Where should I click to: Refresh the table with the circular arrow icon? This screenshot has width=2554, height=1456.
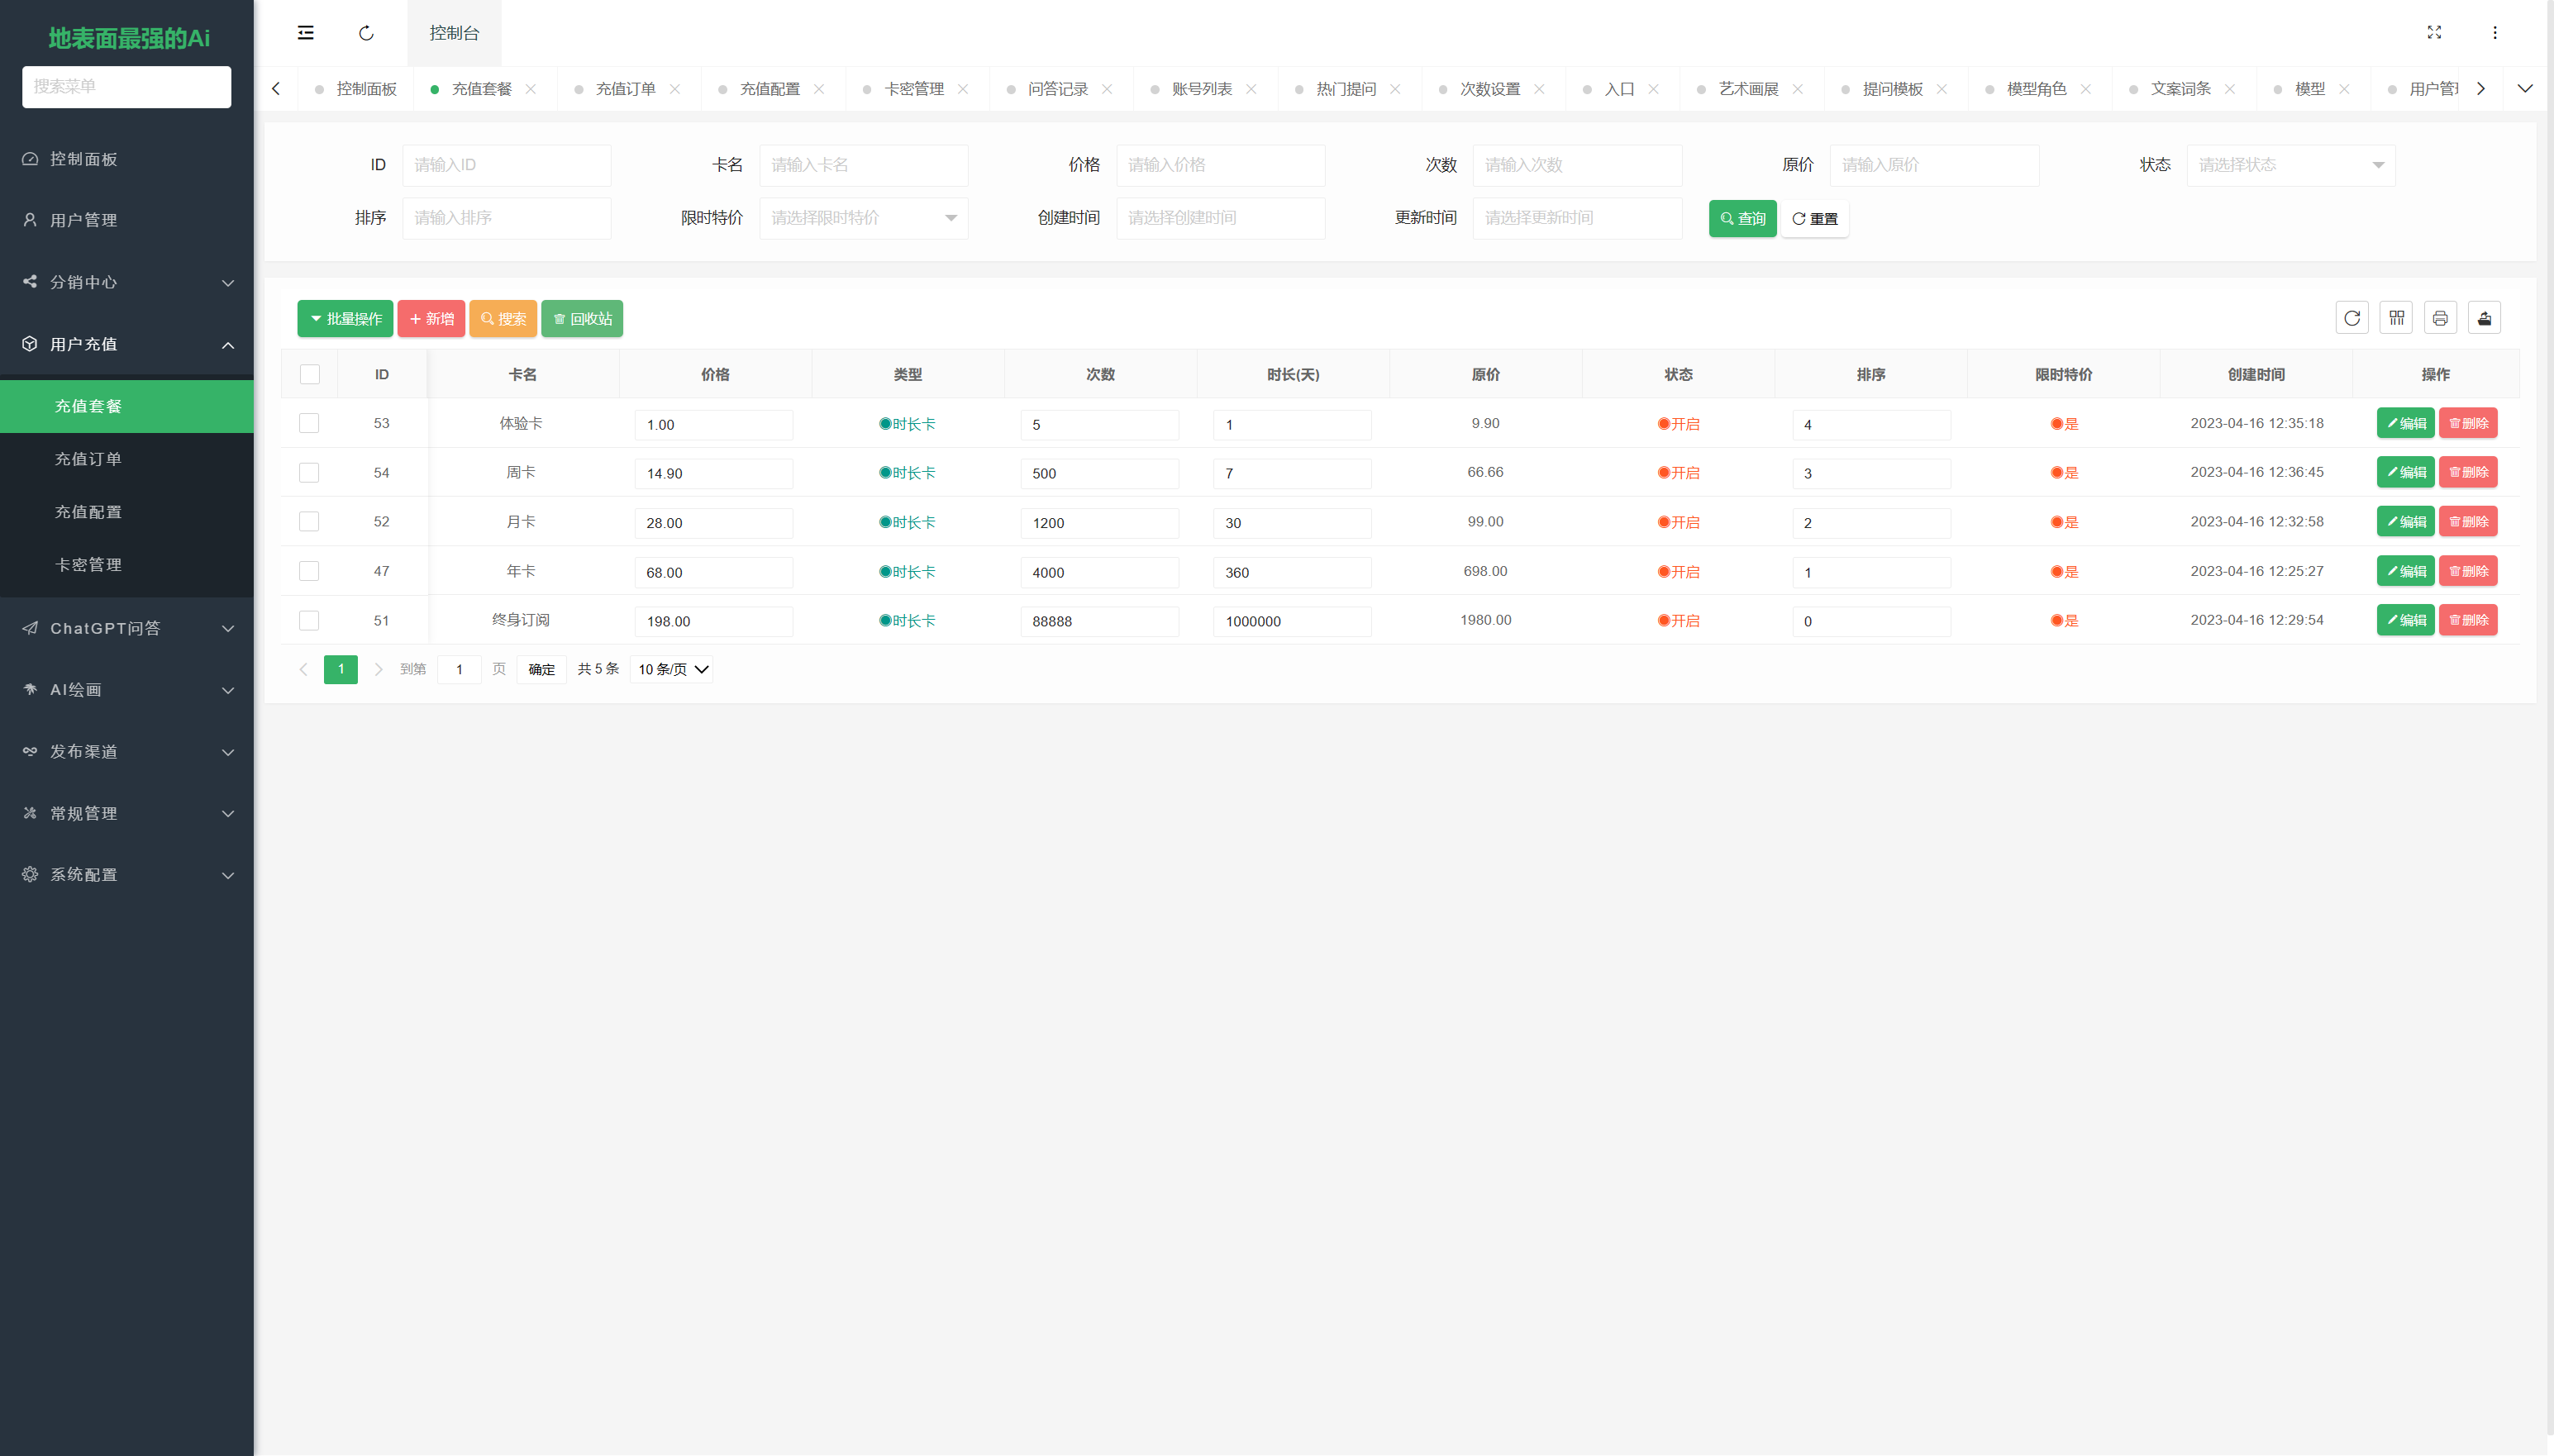point(2352,318)
